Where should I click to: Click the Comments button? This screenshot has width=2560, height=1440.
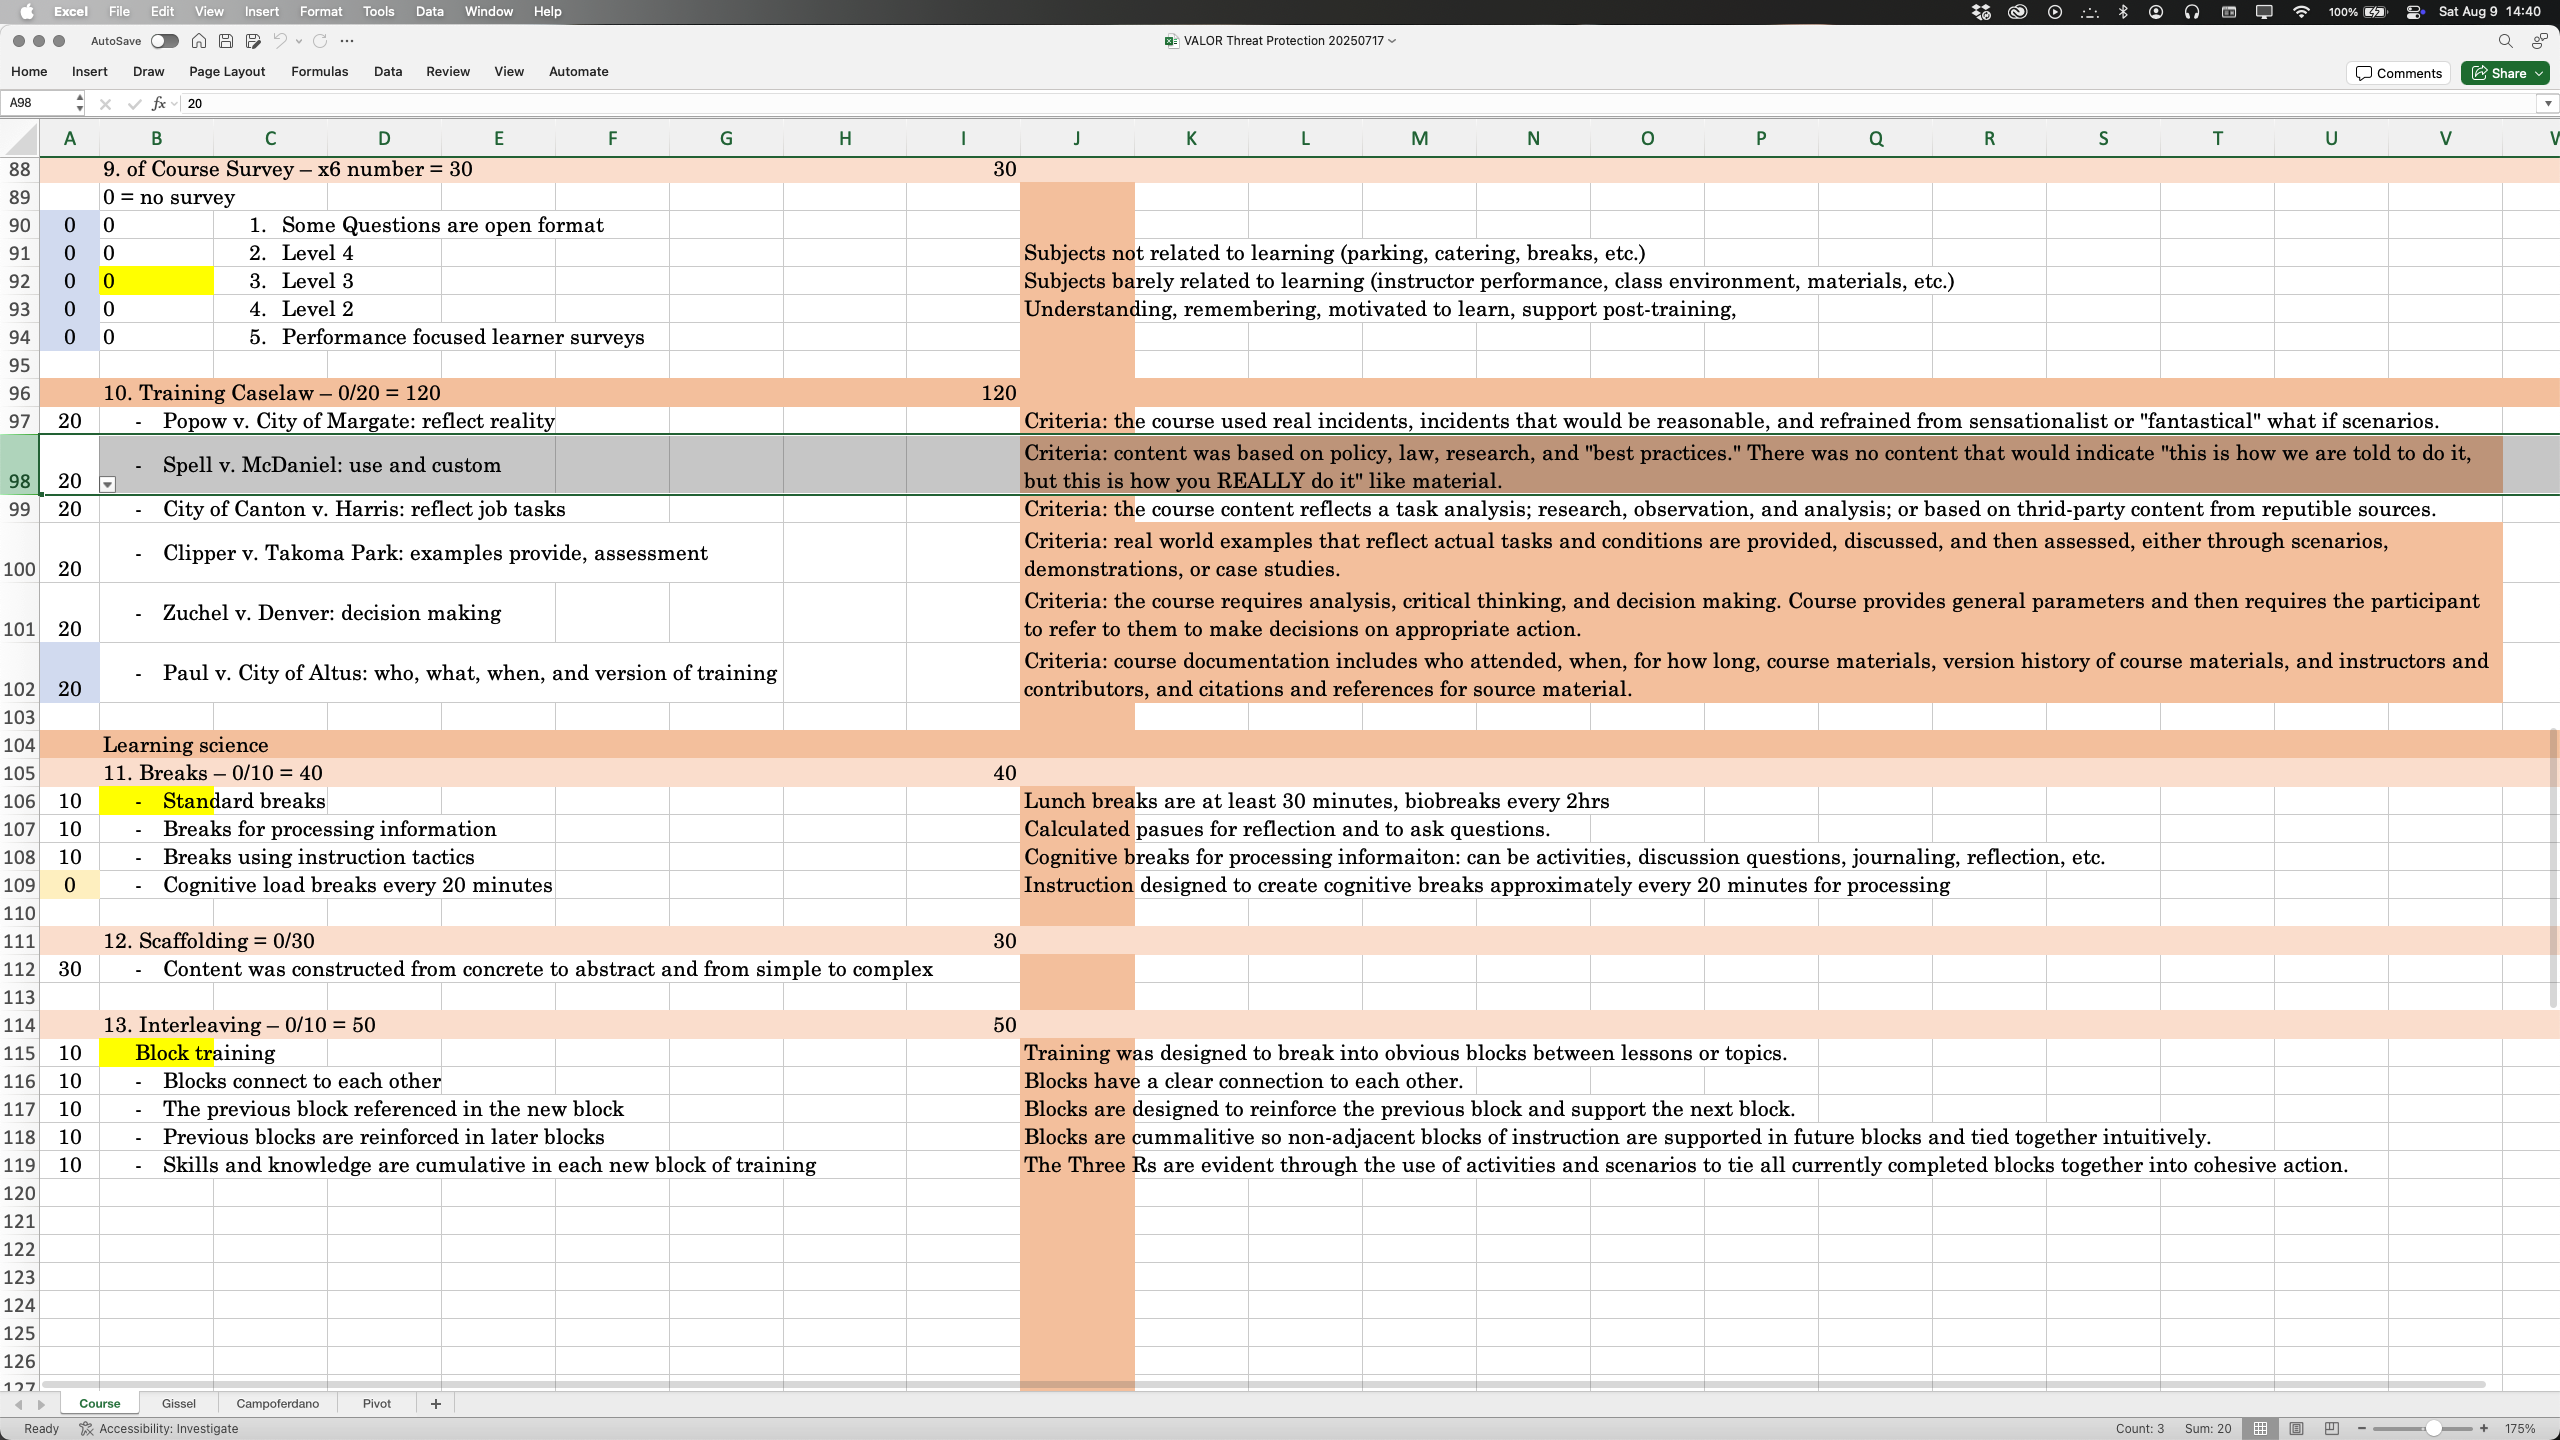(2398, 73)
